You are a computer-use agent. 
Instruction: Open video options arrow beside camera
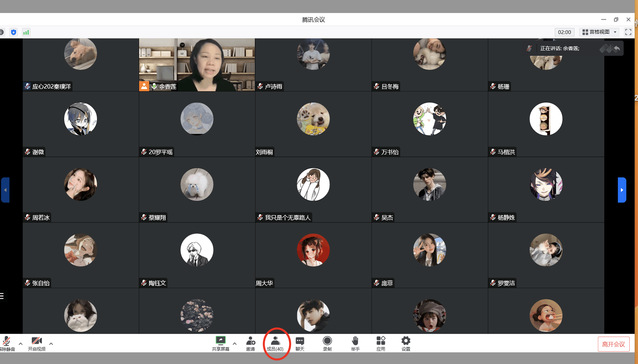51,344
